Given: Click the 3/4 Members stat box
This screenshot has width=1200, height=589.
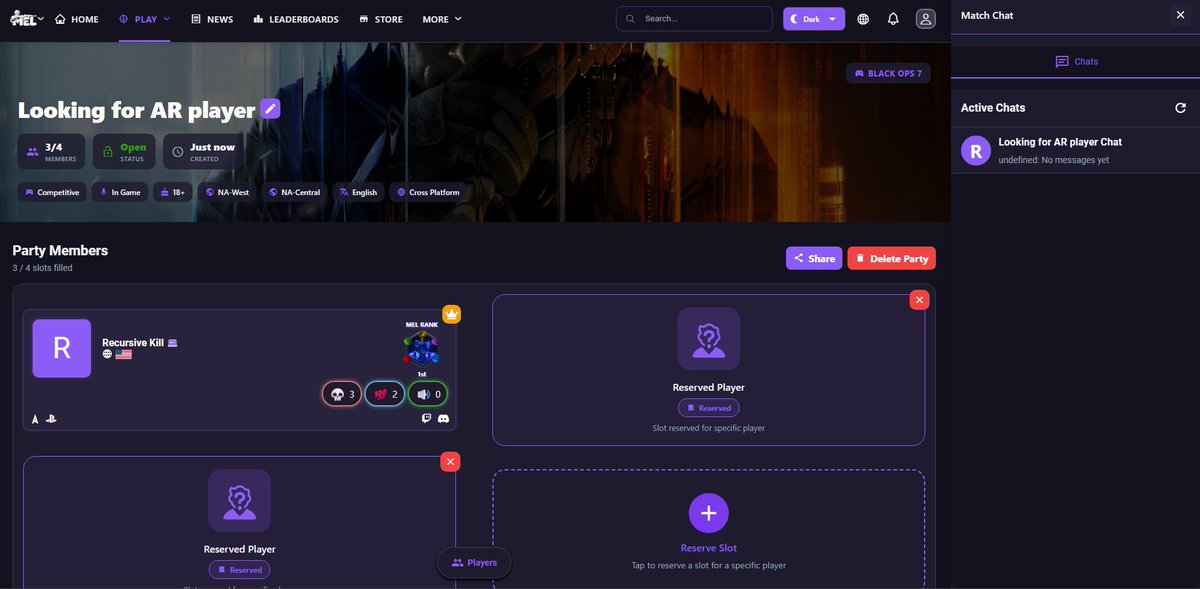Looking at the screenshot, I should click(x=52, y=152).
